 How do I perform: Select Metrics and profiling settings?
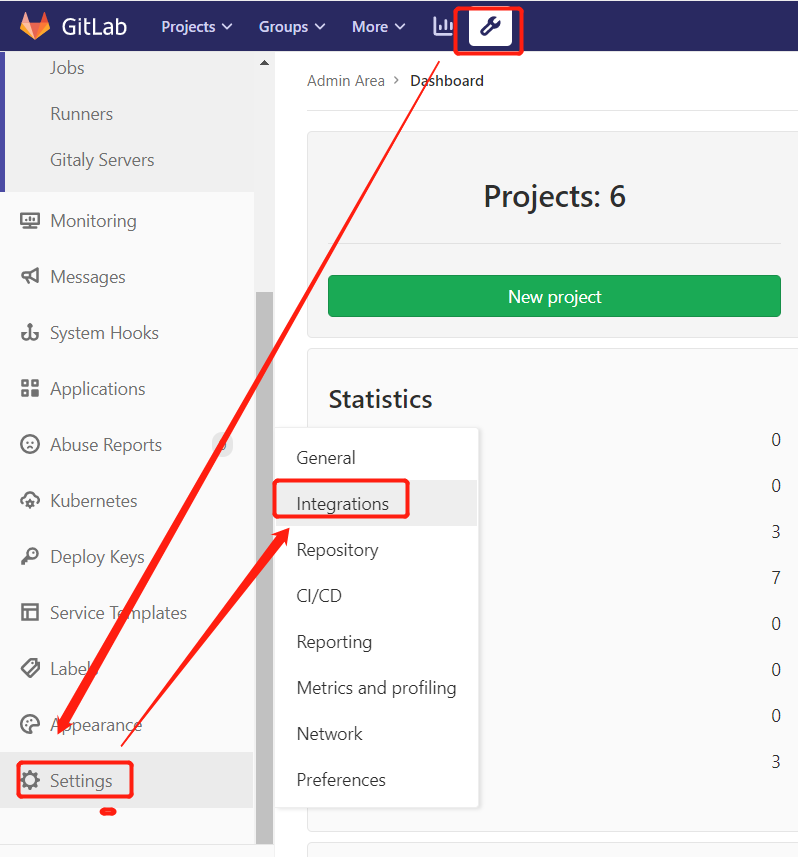[376, 688]
